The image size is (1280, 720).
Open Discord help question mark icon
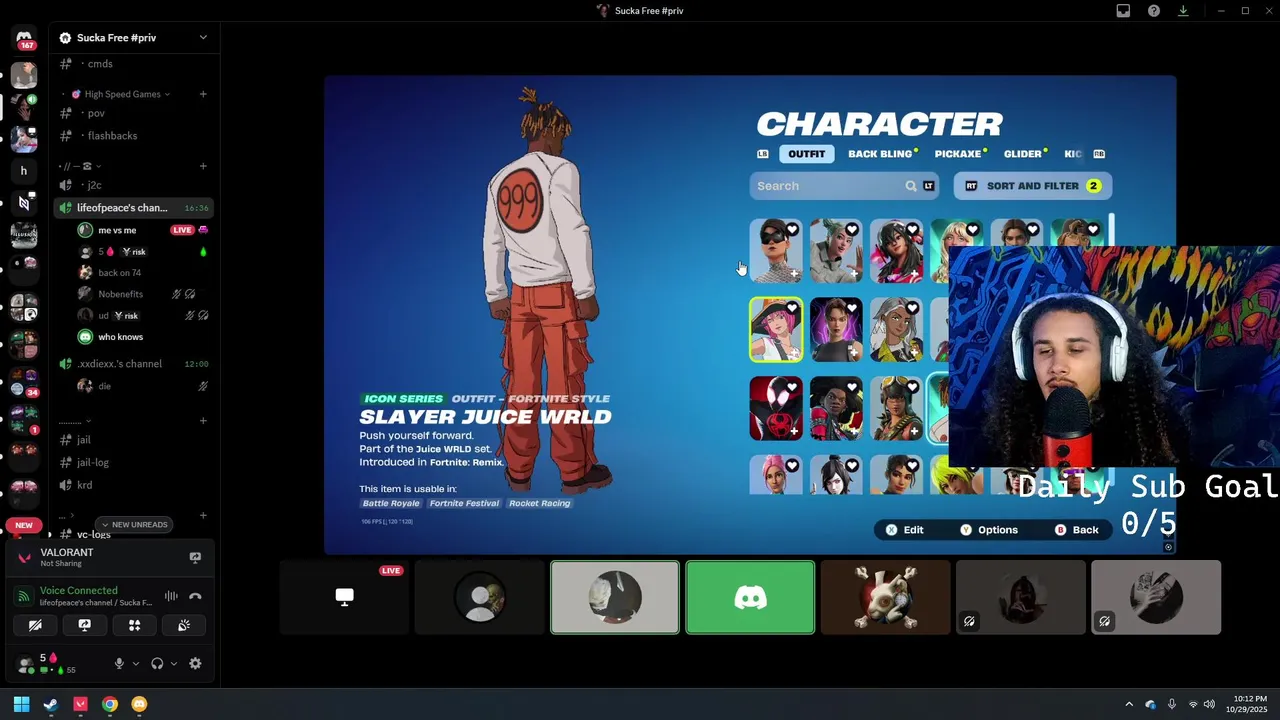pos(1154,11)
